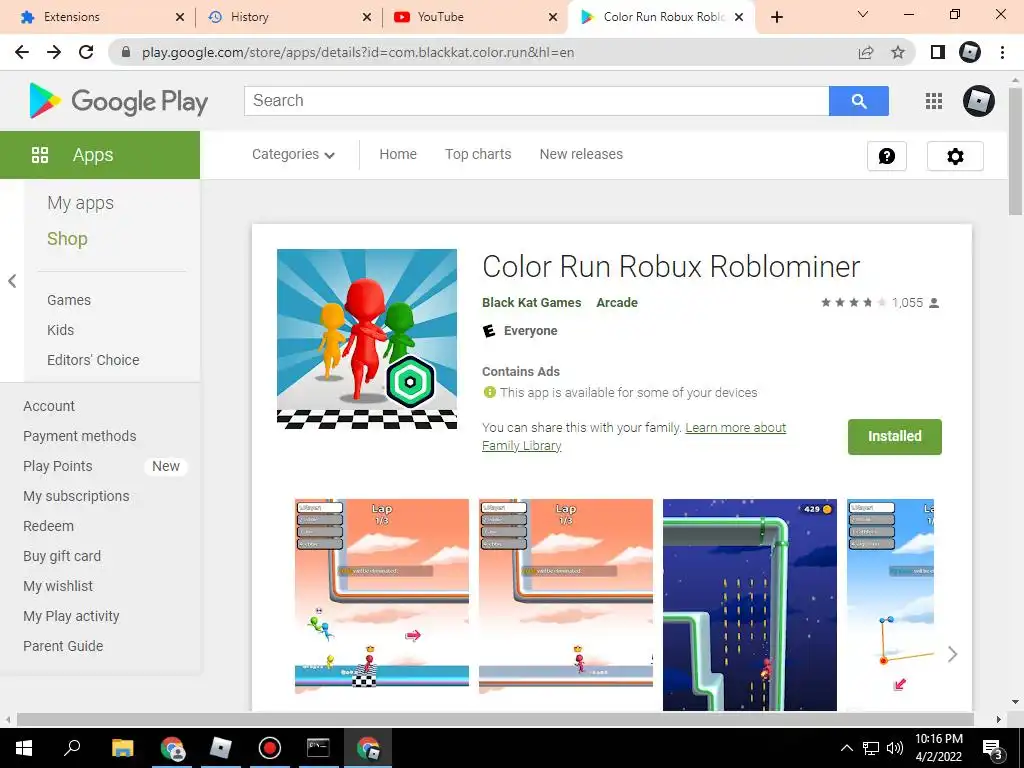
Task: Open My wishlist
Action: click(x=58, y=586)
